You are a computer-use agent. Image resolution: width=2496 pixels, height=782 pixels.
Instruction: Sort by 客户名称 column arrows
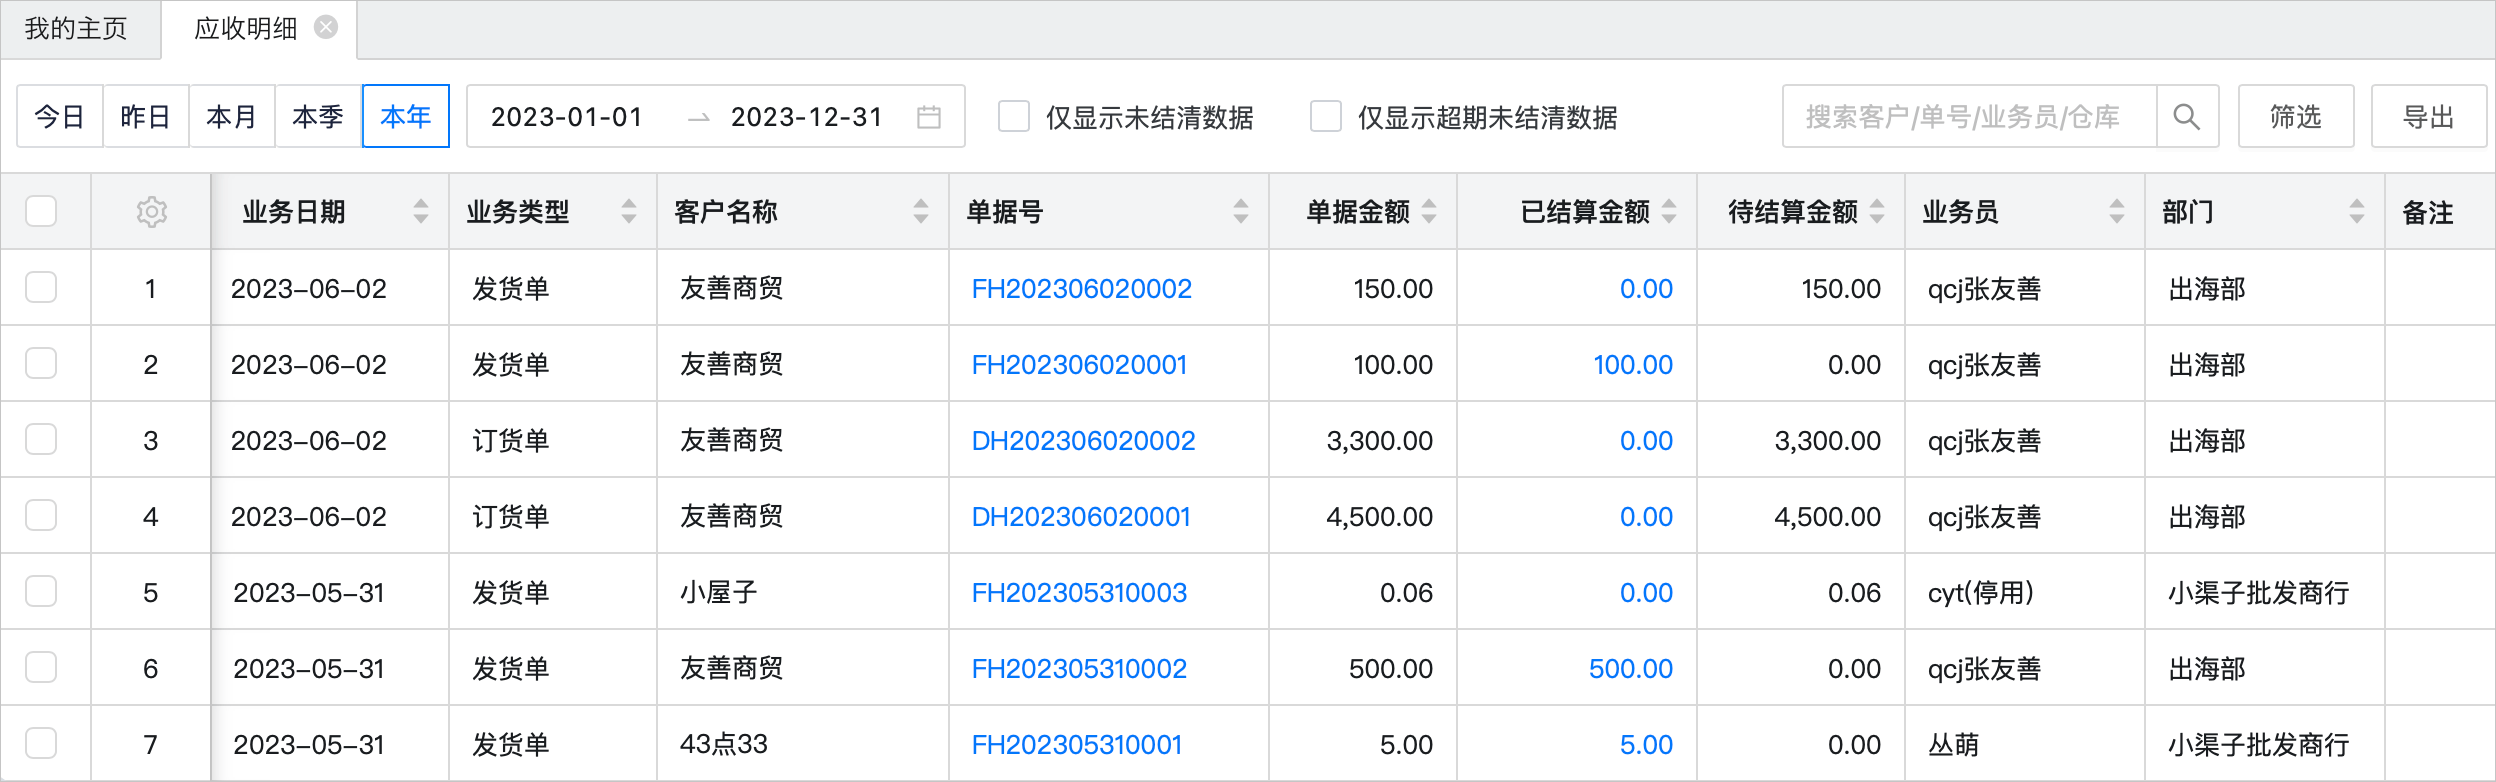(921, 211)
